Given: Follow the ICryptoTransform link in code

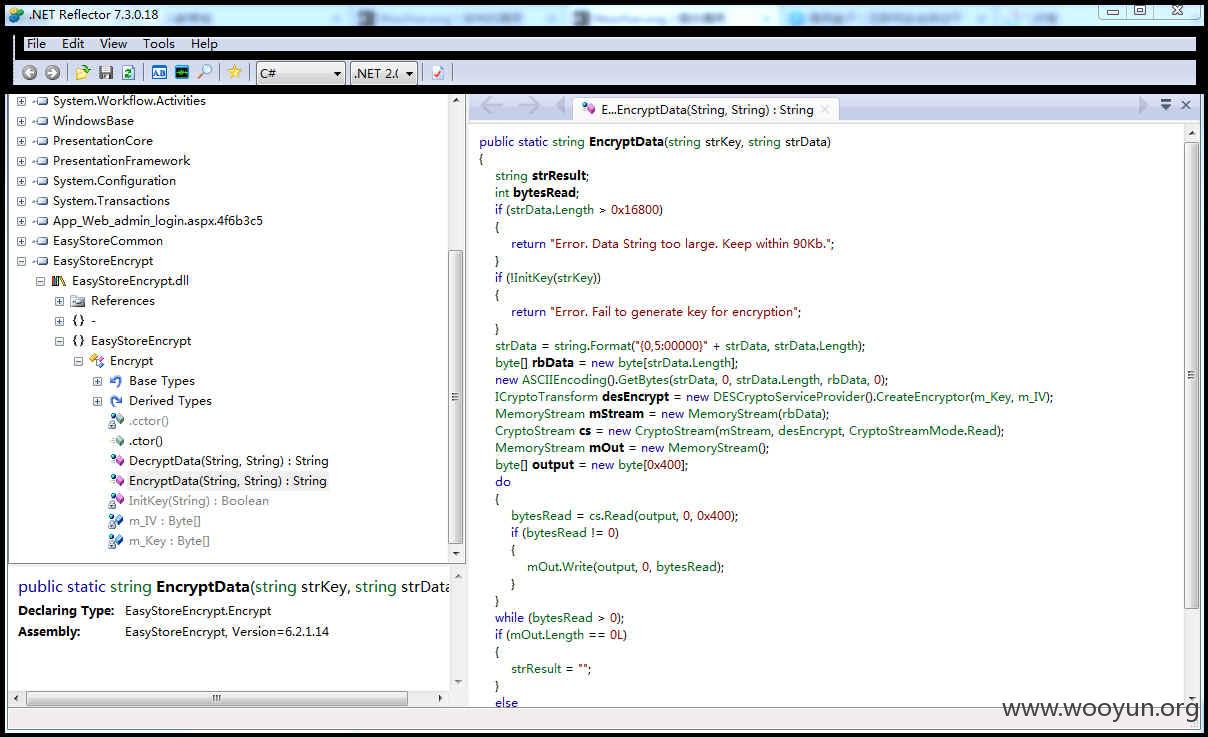Looking at the screenshot, I should click(546, 397).
